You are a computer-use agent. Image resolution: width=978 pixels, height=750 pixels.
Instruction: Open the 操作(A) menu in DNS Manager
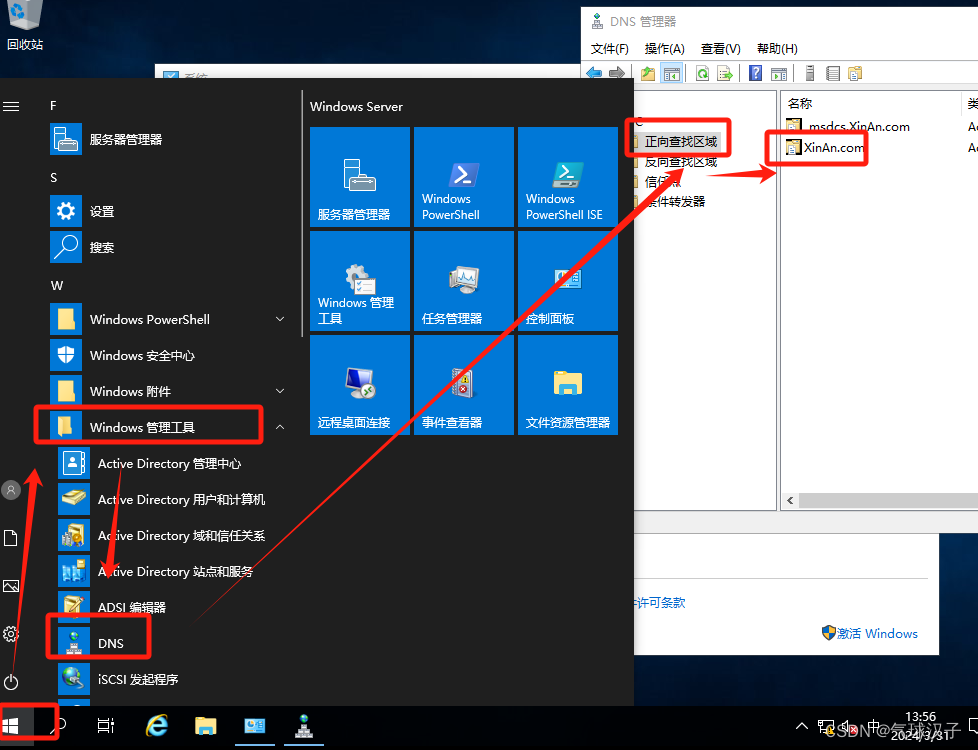point(664,49)
